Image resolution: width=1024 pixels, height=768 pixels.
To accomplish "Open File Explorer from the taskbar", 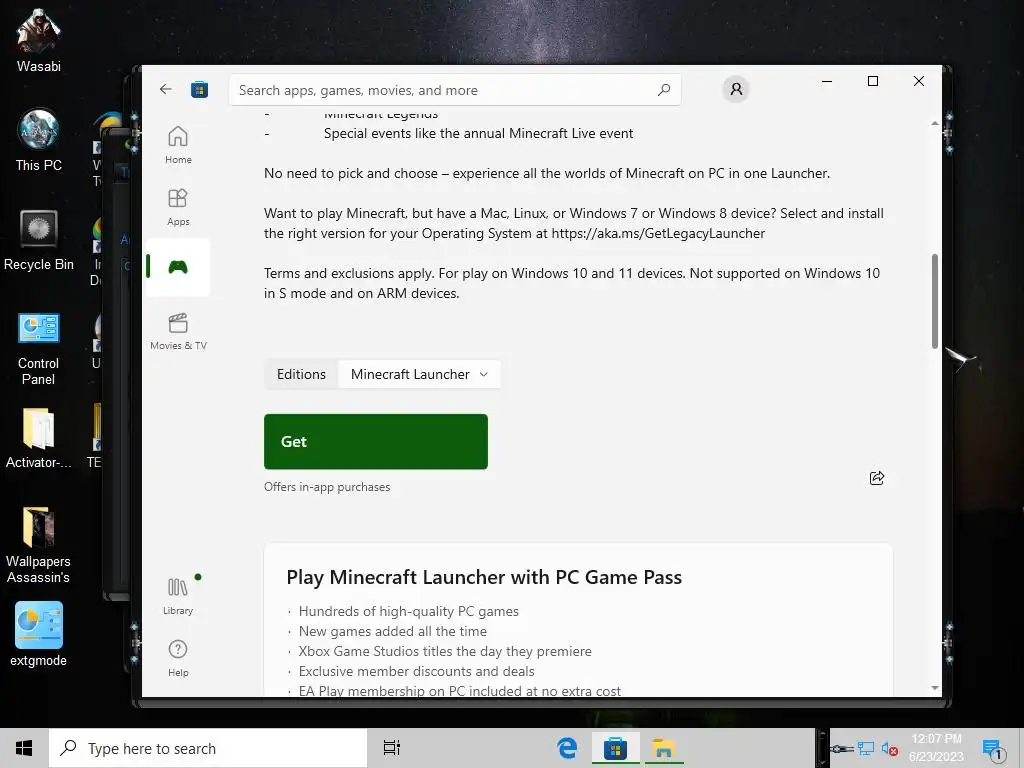I will click(663, 748).
